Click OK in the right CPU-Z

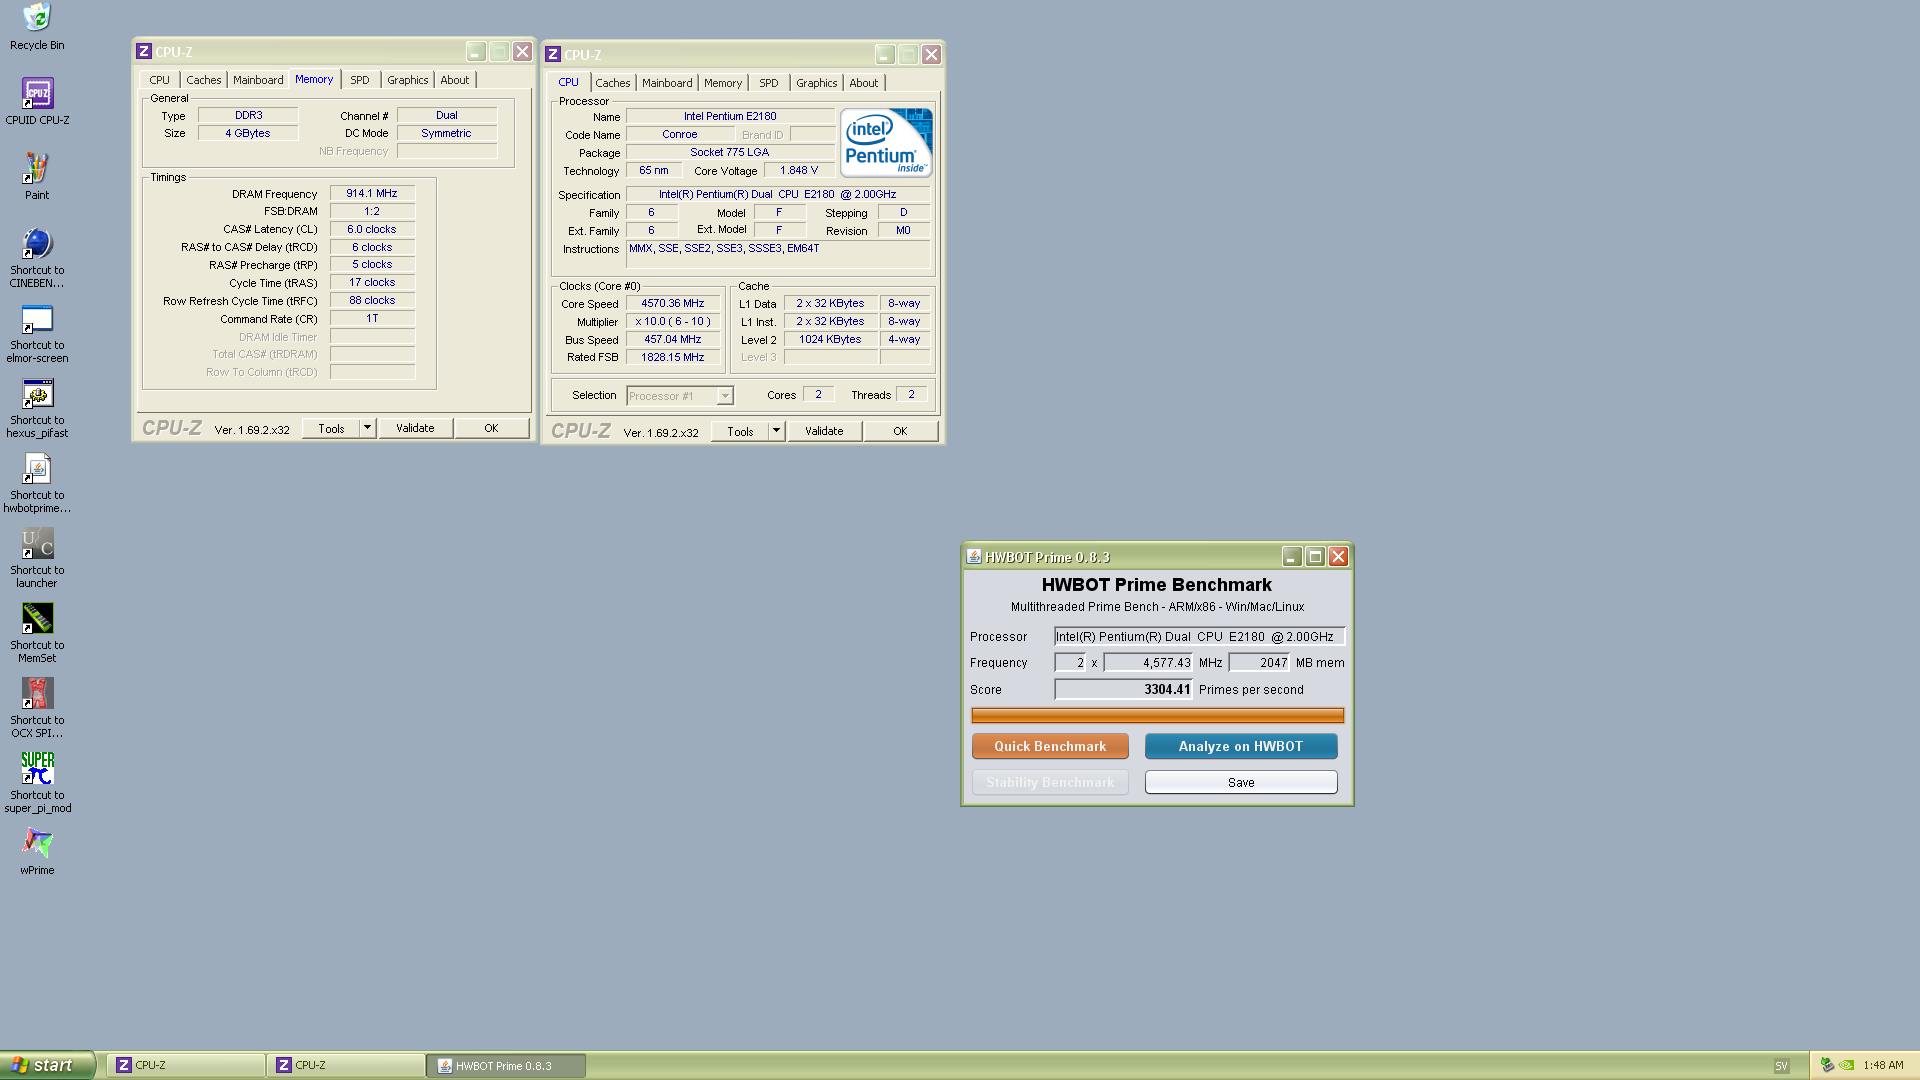coord(900,431)
